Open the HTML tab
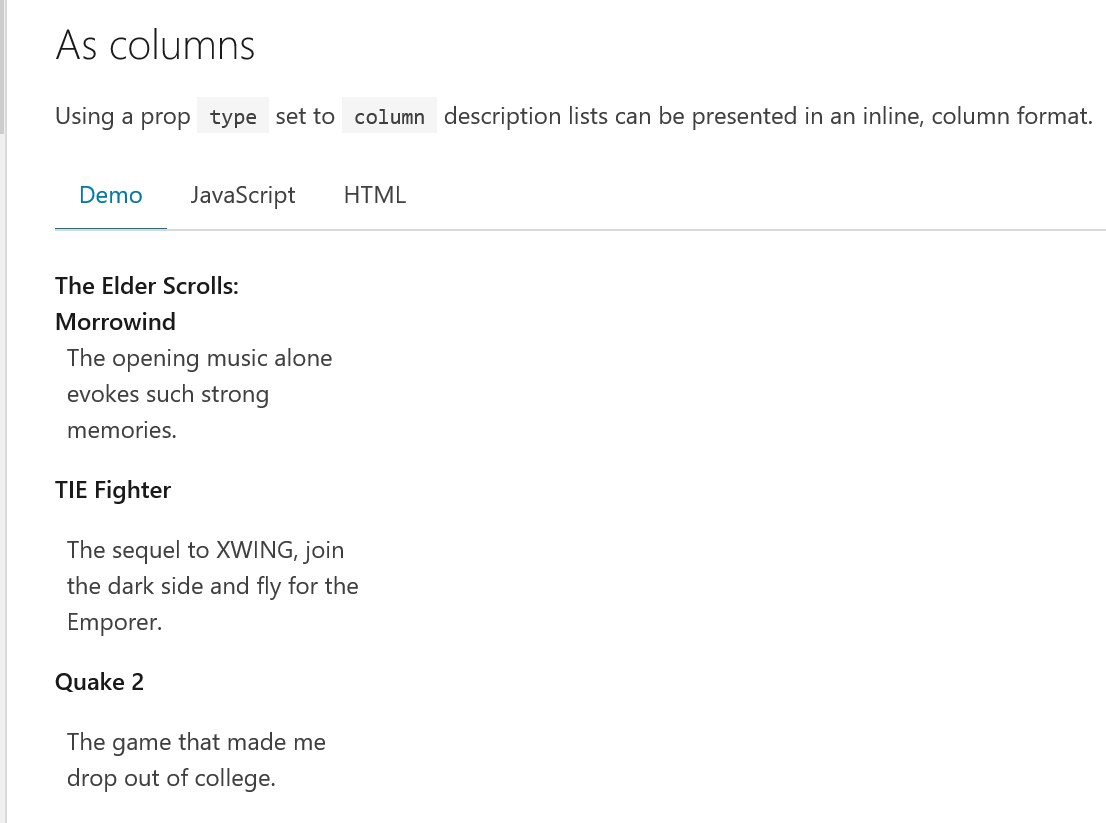 (x=374, y=195)
